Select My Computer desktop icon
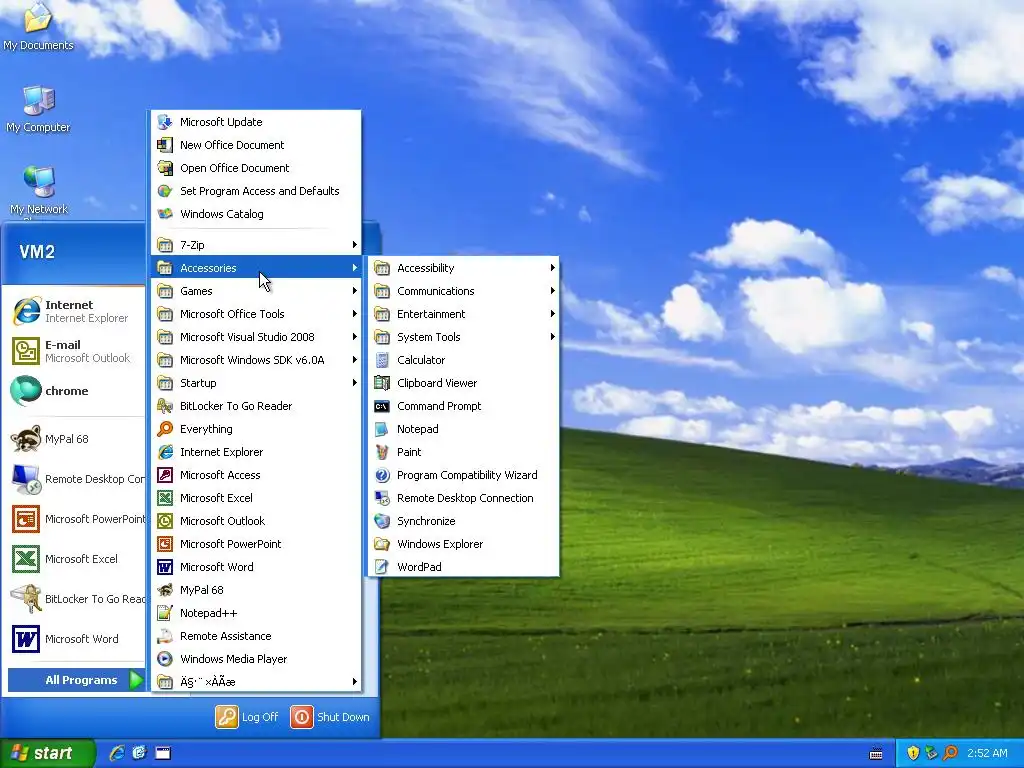This screenshot has width=1024, height=768. pyautogui.click(x=38, y=108)
